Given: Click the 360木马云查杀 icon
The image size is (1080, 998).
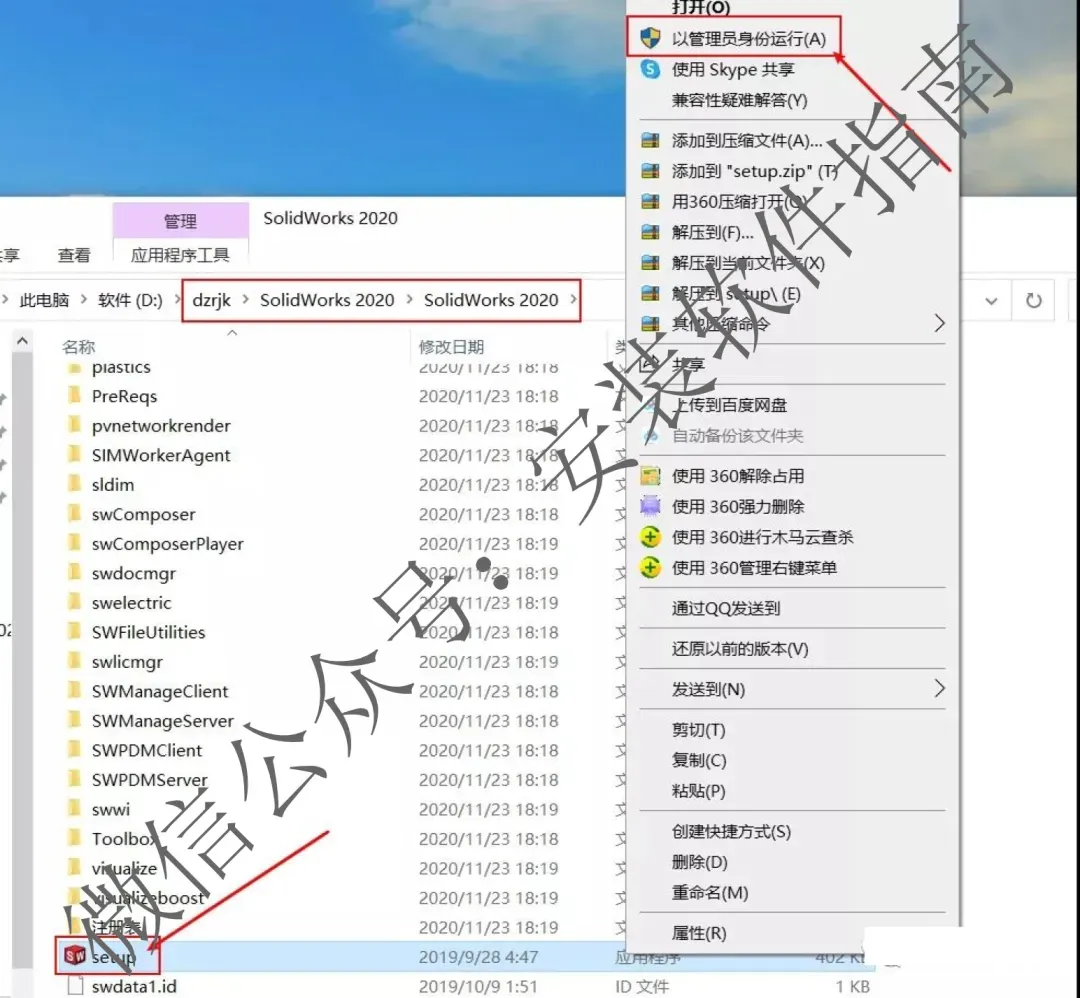Looking at the screenshot, I should click(650, 537).
